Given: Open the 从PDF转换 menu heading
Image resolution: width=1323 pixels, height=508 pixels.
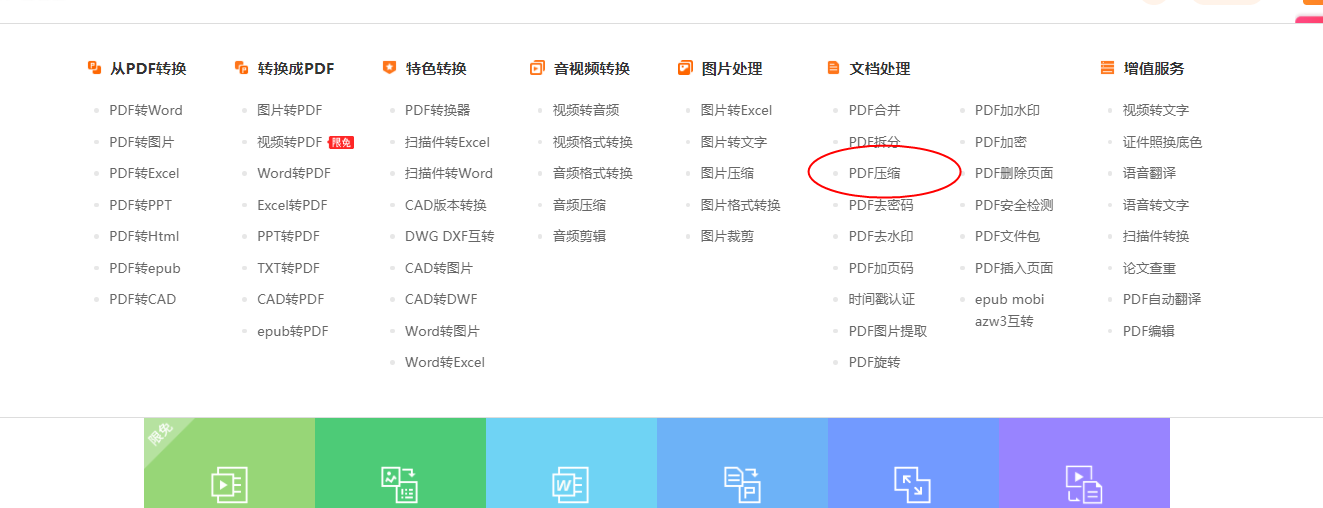Looking at the screenshot, I should coord(148,69).
